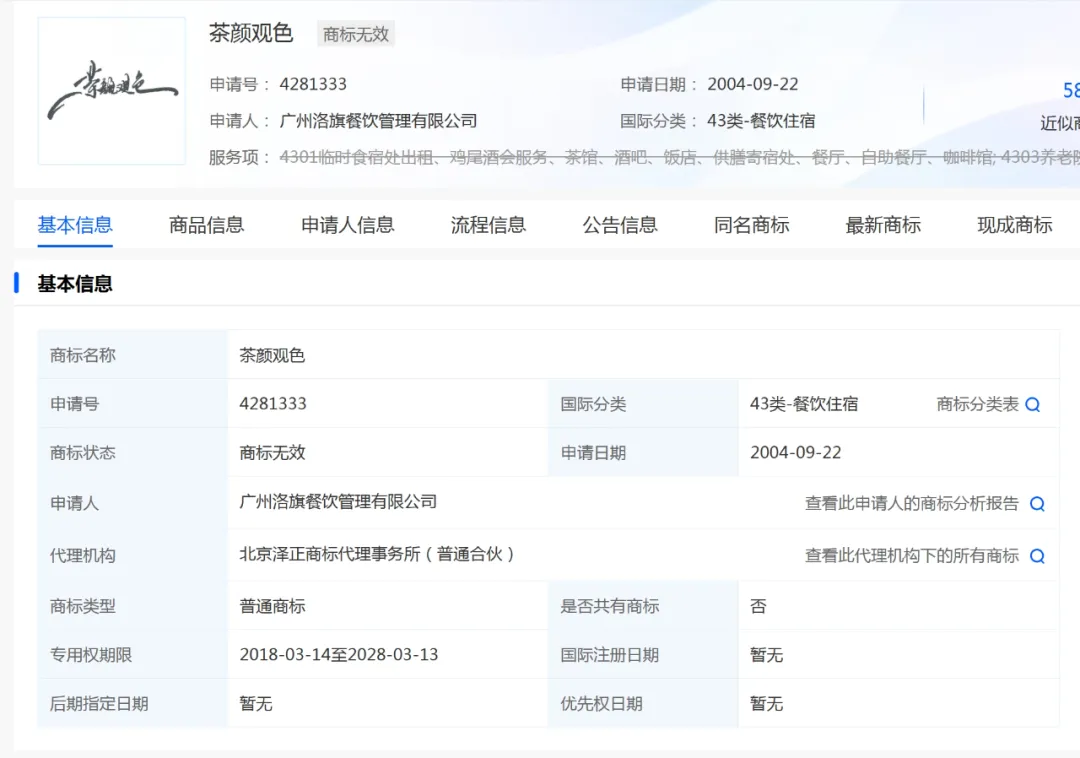The height and width of the screenshot is (758, 1080).
Task: Click the 优先权日期 label cell
Action: click(643, 704)
